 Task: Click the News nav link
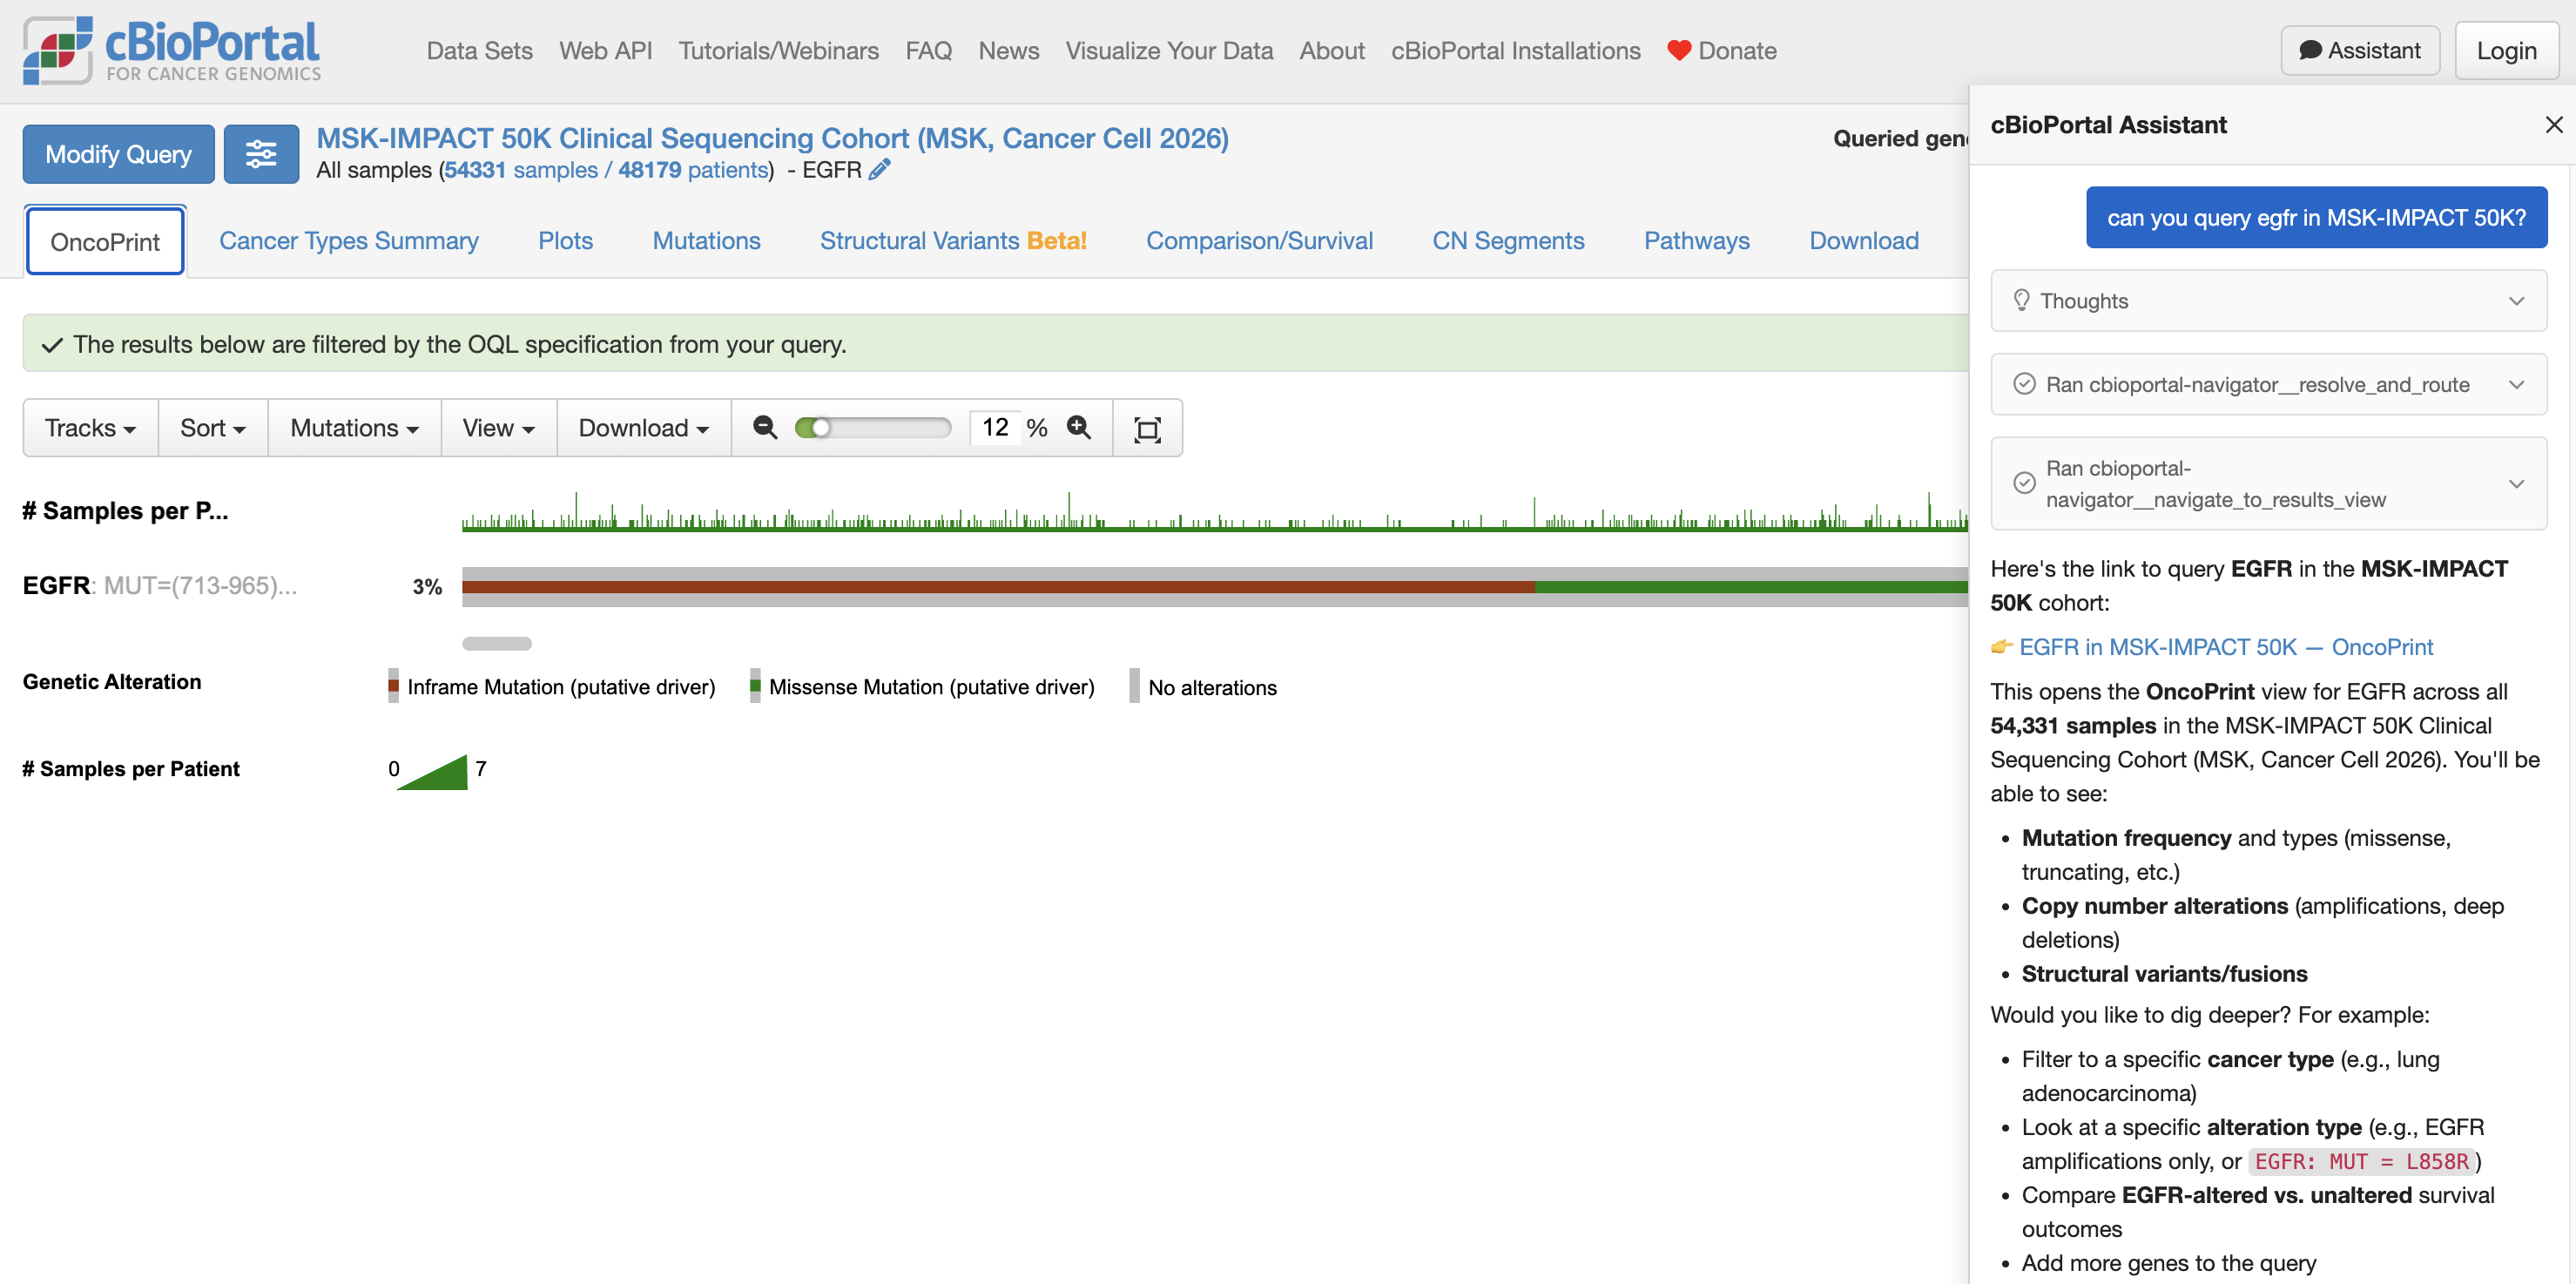click(x=1008, y=50)
